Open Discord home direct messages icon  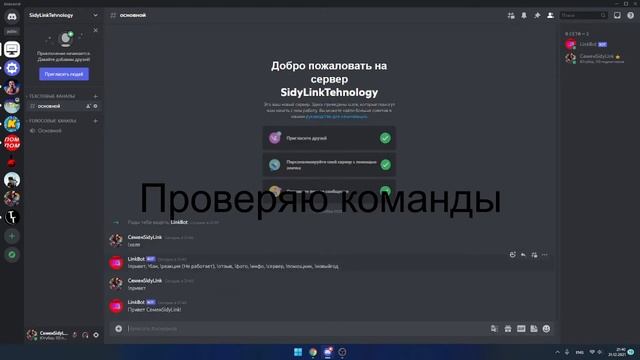click(x=12, y=17)
